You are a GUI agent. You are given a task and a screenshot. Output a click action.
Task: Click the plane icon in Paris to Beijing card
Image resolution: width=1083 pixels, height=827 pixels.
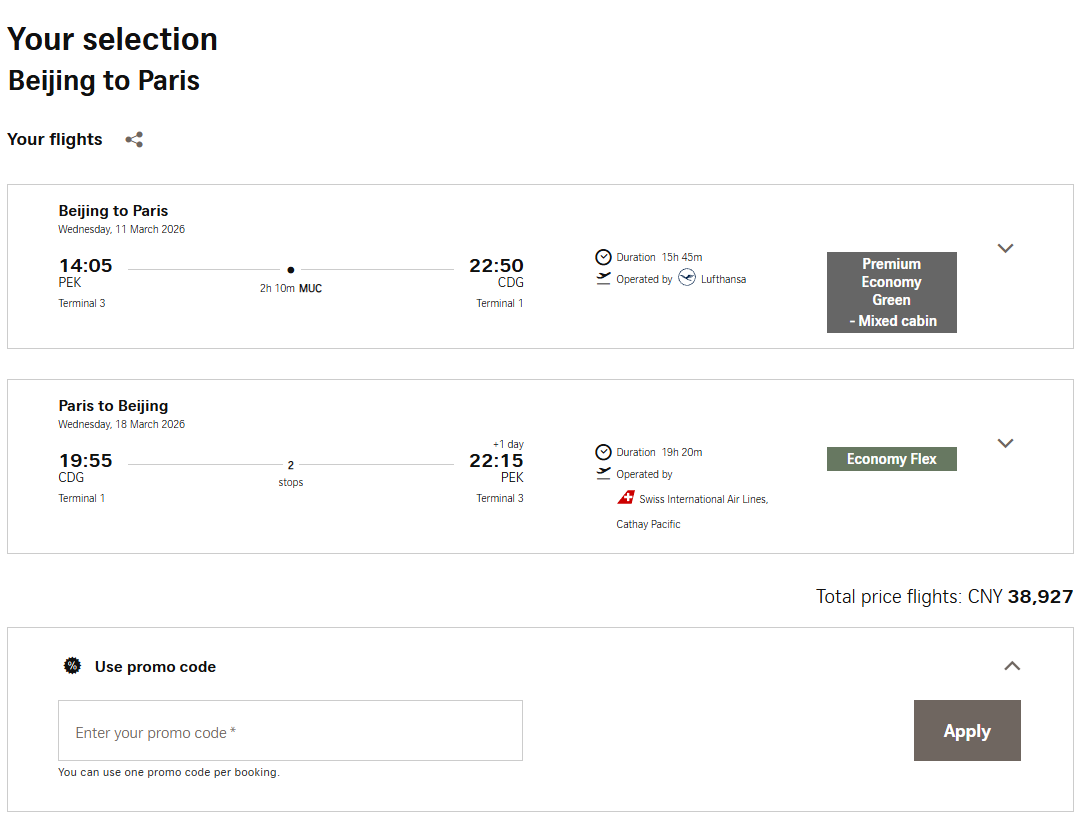tap(603, 474)
